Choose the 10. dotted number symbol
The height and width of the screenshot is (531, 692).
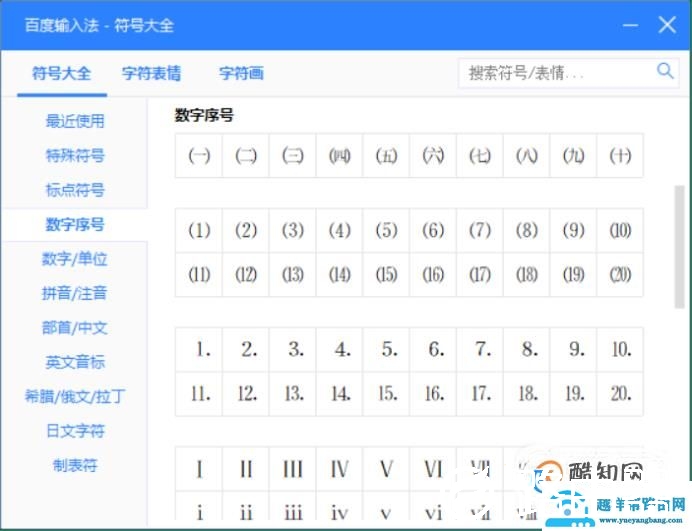click(620, 350)
